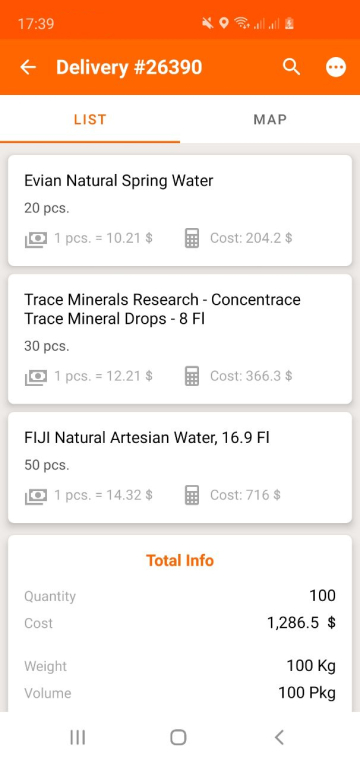Open Trace Minerals Research Concentrace item
The image size is (360, 760).
(180, 339)
